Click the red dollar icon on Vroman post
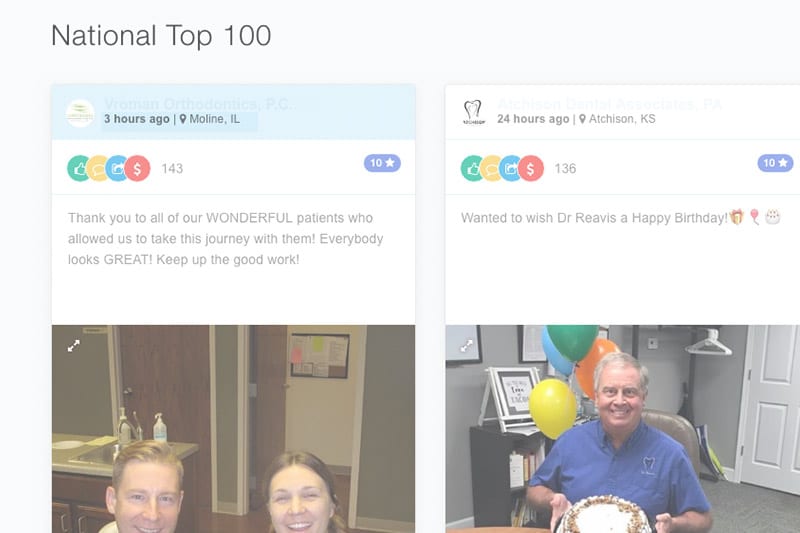The image size is (800, 533). (137, 168)
